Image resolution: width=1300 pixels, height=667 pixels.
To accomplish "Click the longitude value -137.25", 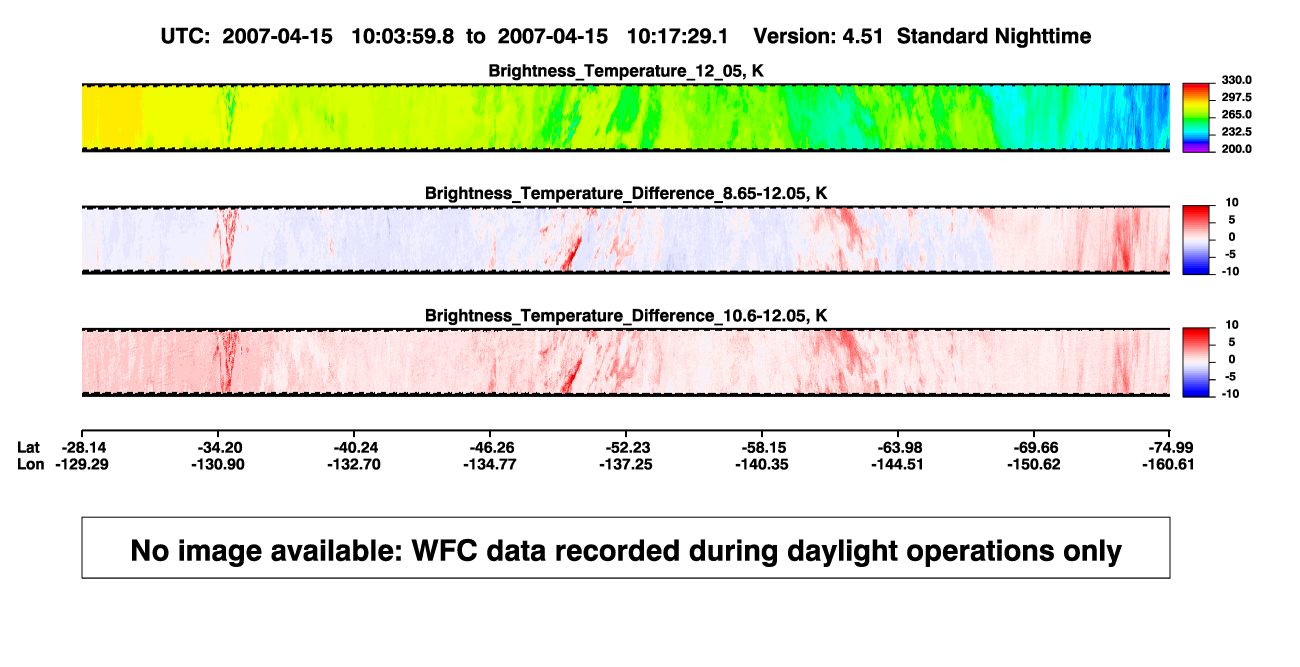I will point(627,464).
